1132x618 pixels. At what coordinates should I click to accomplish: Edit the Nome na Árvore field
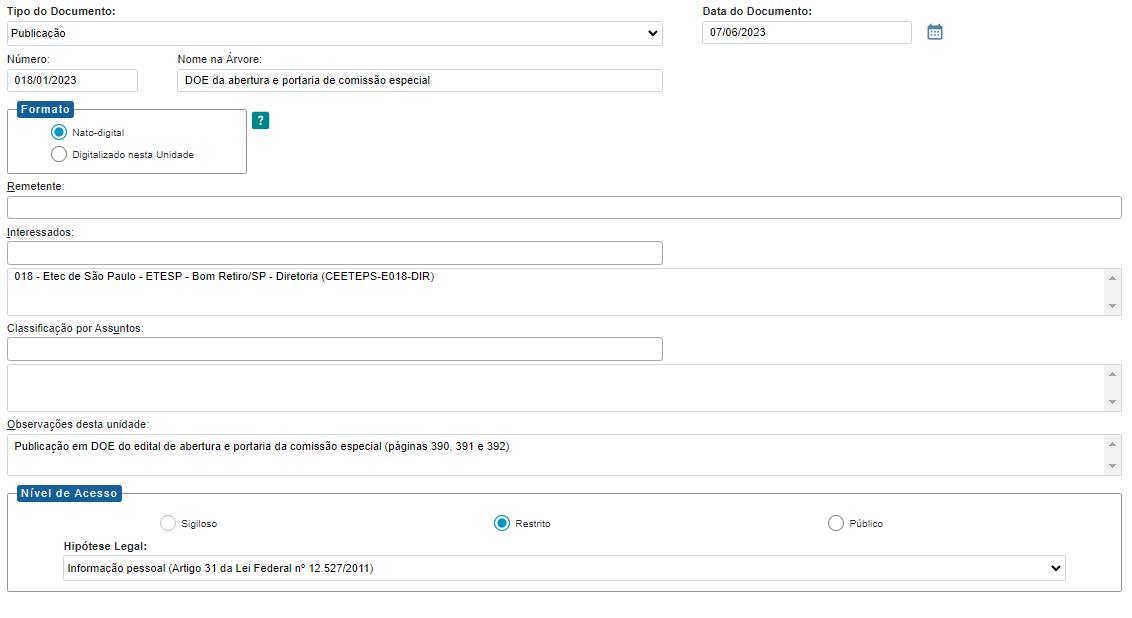[x=419, y=80]
